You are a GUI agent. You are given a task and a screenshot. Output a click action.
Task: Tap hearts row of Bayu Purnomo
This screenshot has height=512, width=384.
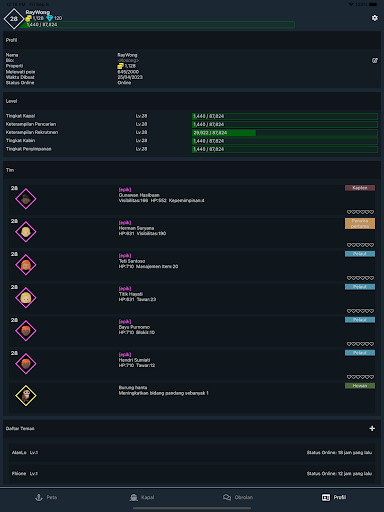coord(360,344)
